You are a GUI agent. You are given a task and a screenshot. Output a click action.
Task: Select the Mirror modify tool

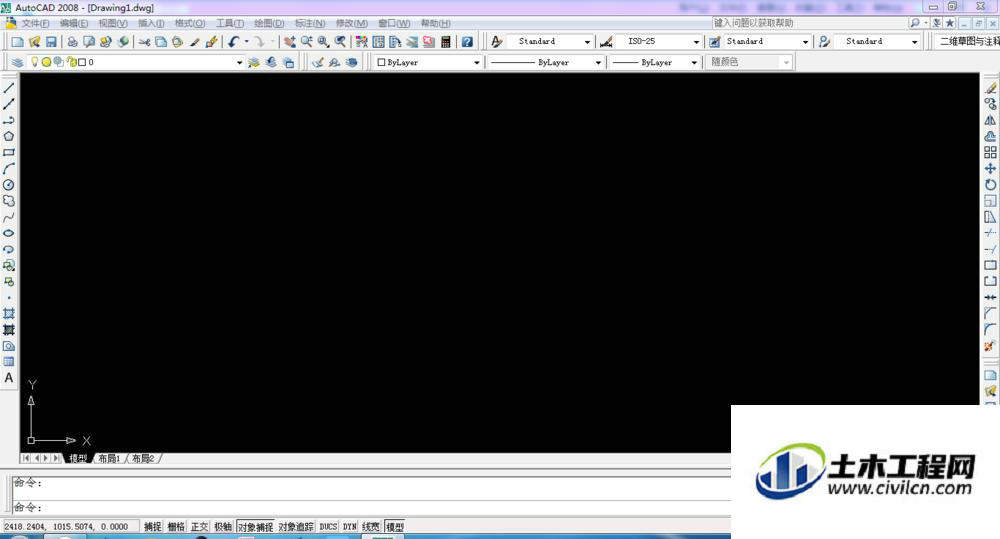(990, 120)
